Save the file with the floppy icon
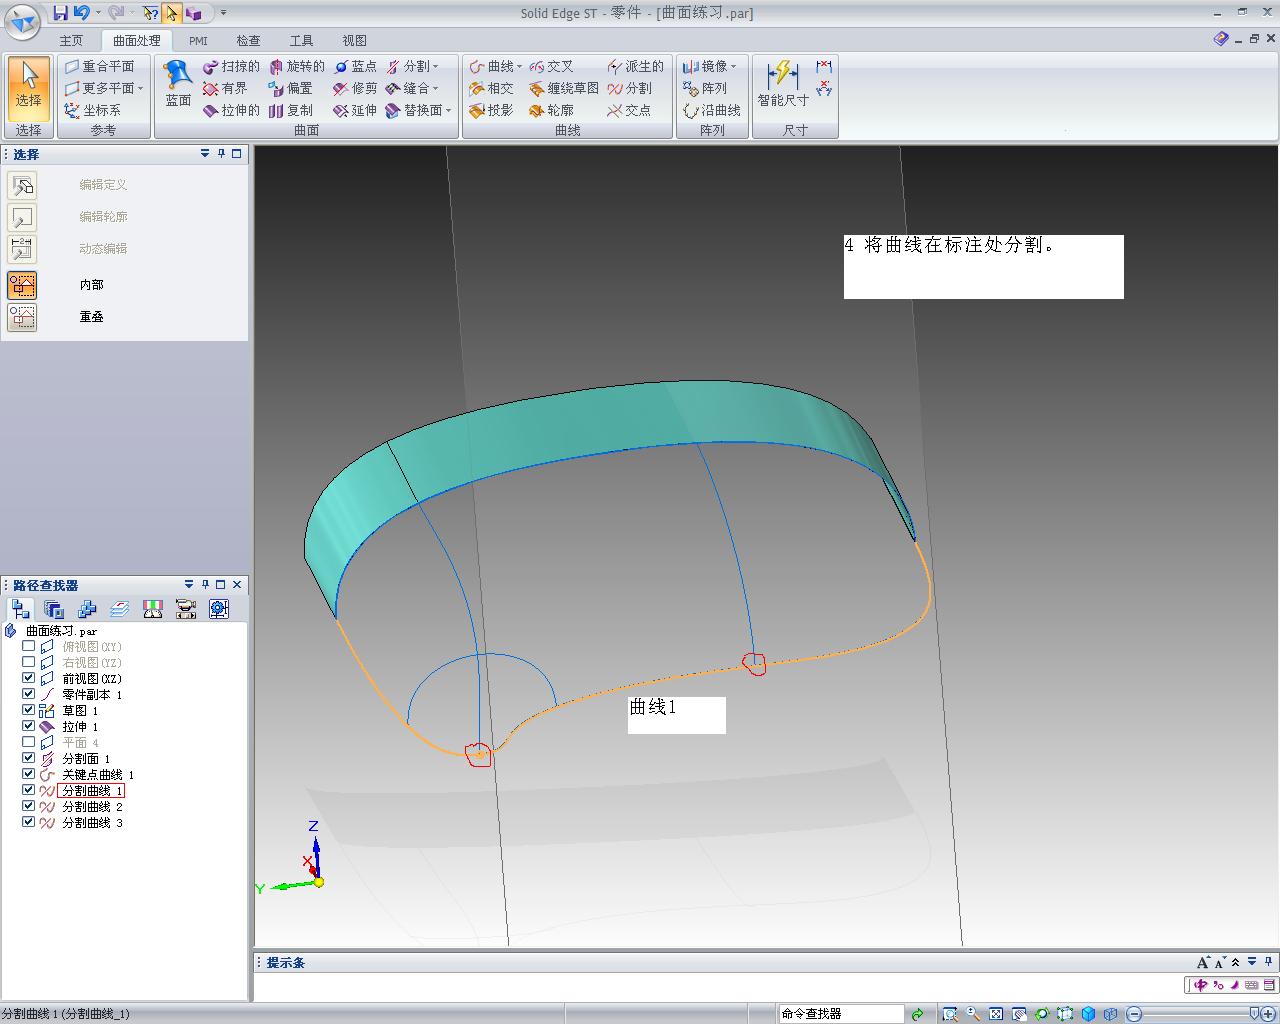1280x1024 pixels. (60, 13)
